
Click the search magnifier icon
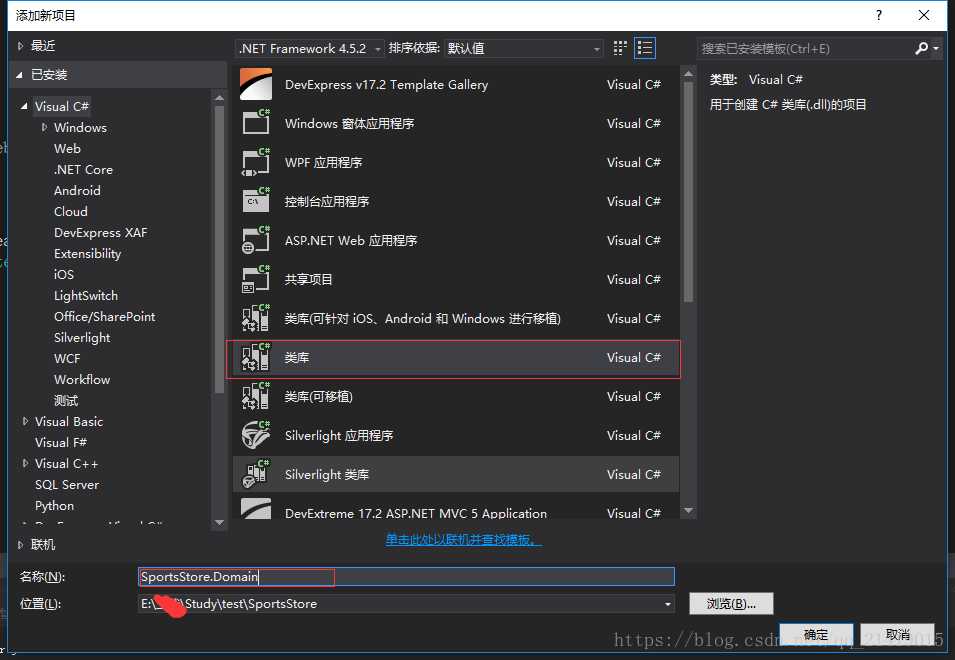coord(921,48)
